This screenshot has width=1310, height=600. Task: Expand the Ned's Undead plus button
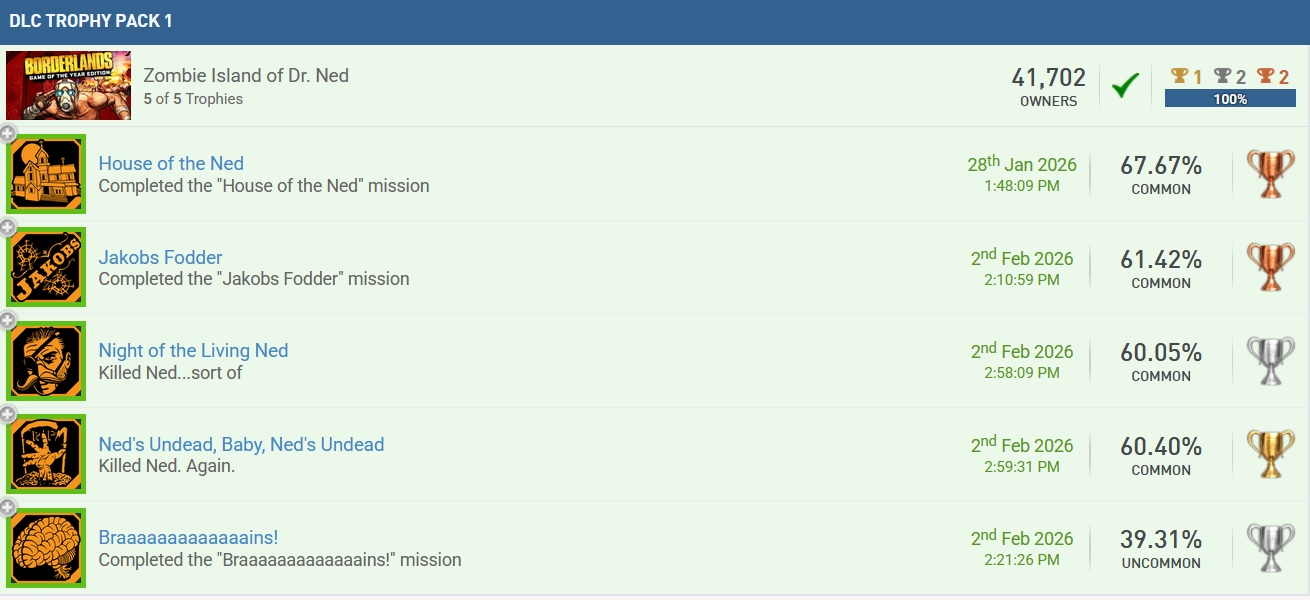click(8, 414)
